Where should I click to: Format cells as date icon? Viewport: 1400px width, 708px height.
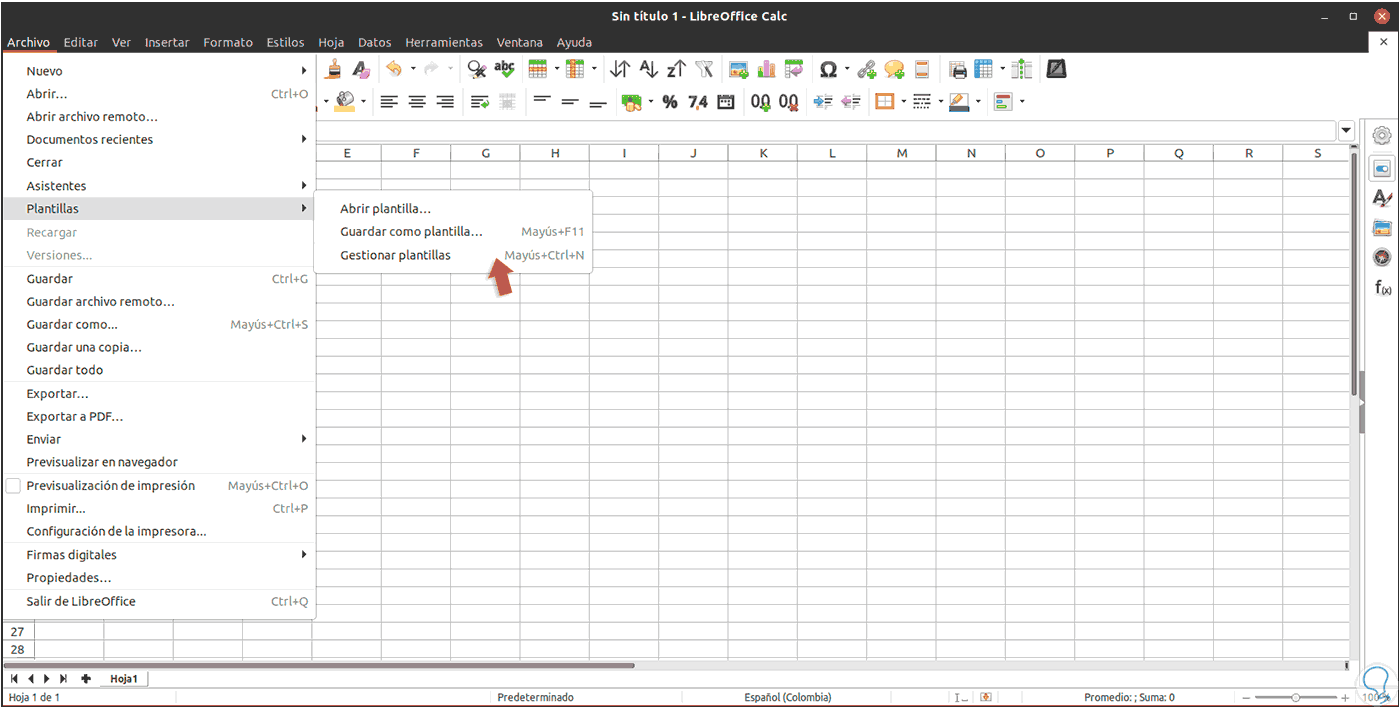click(x=726, y=101)
